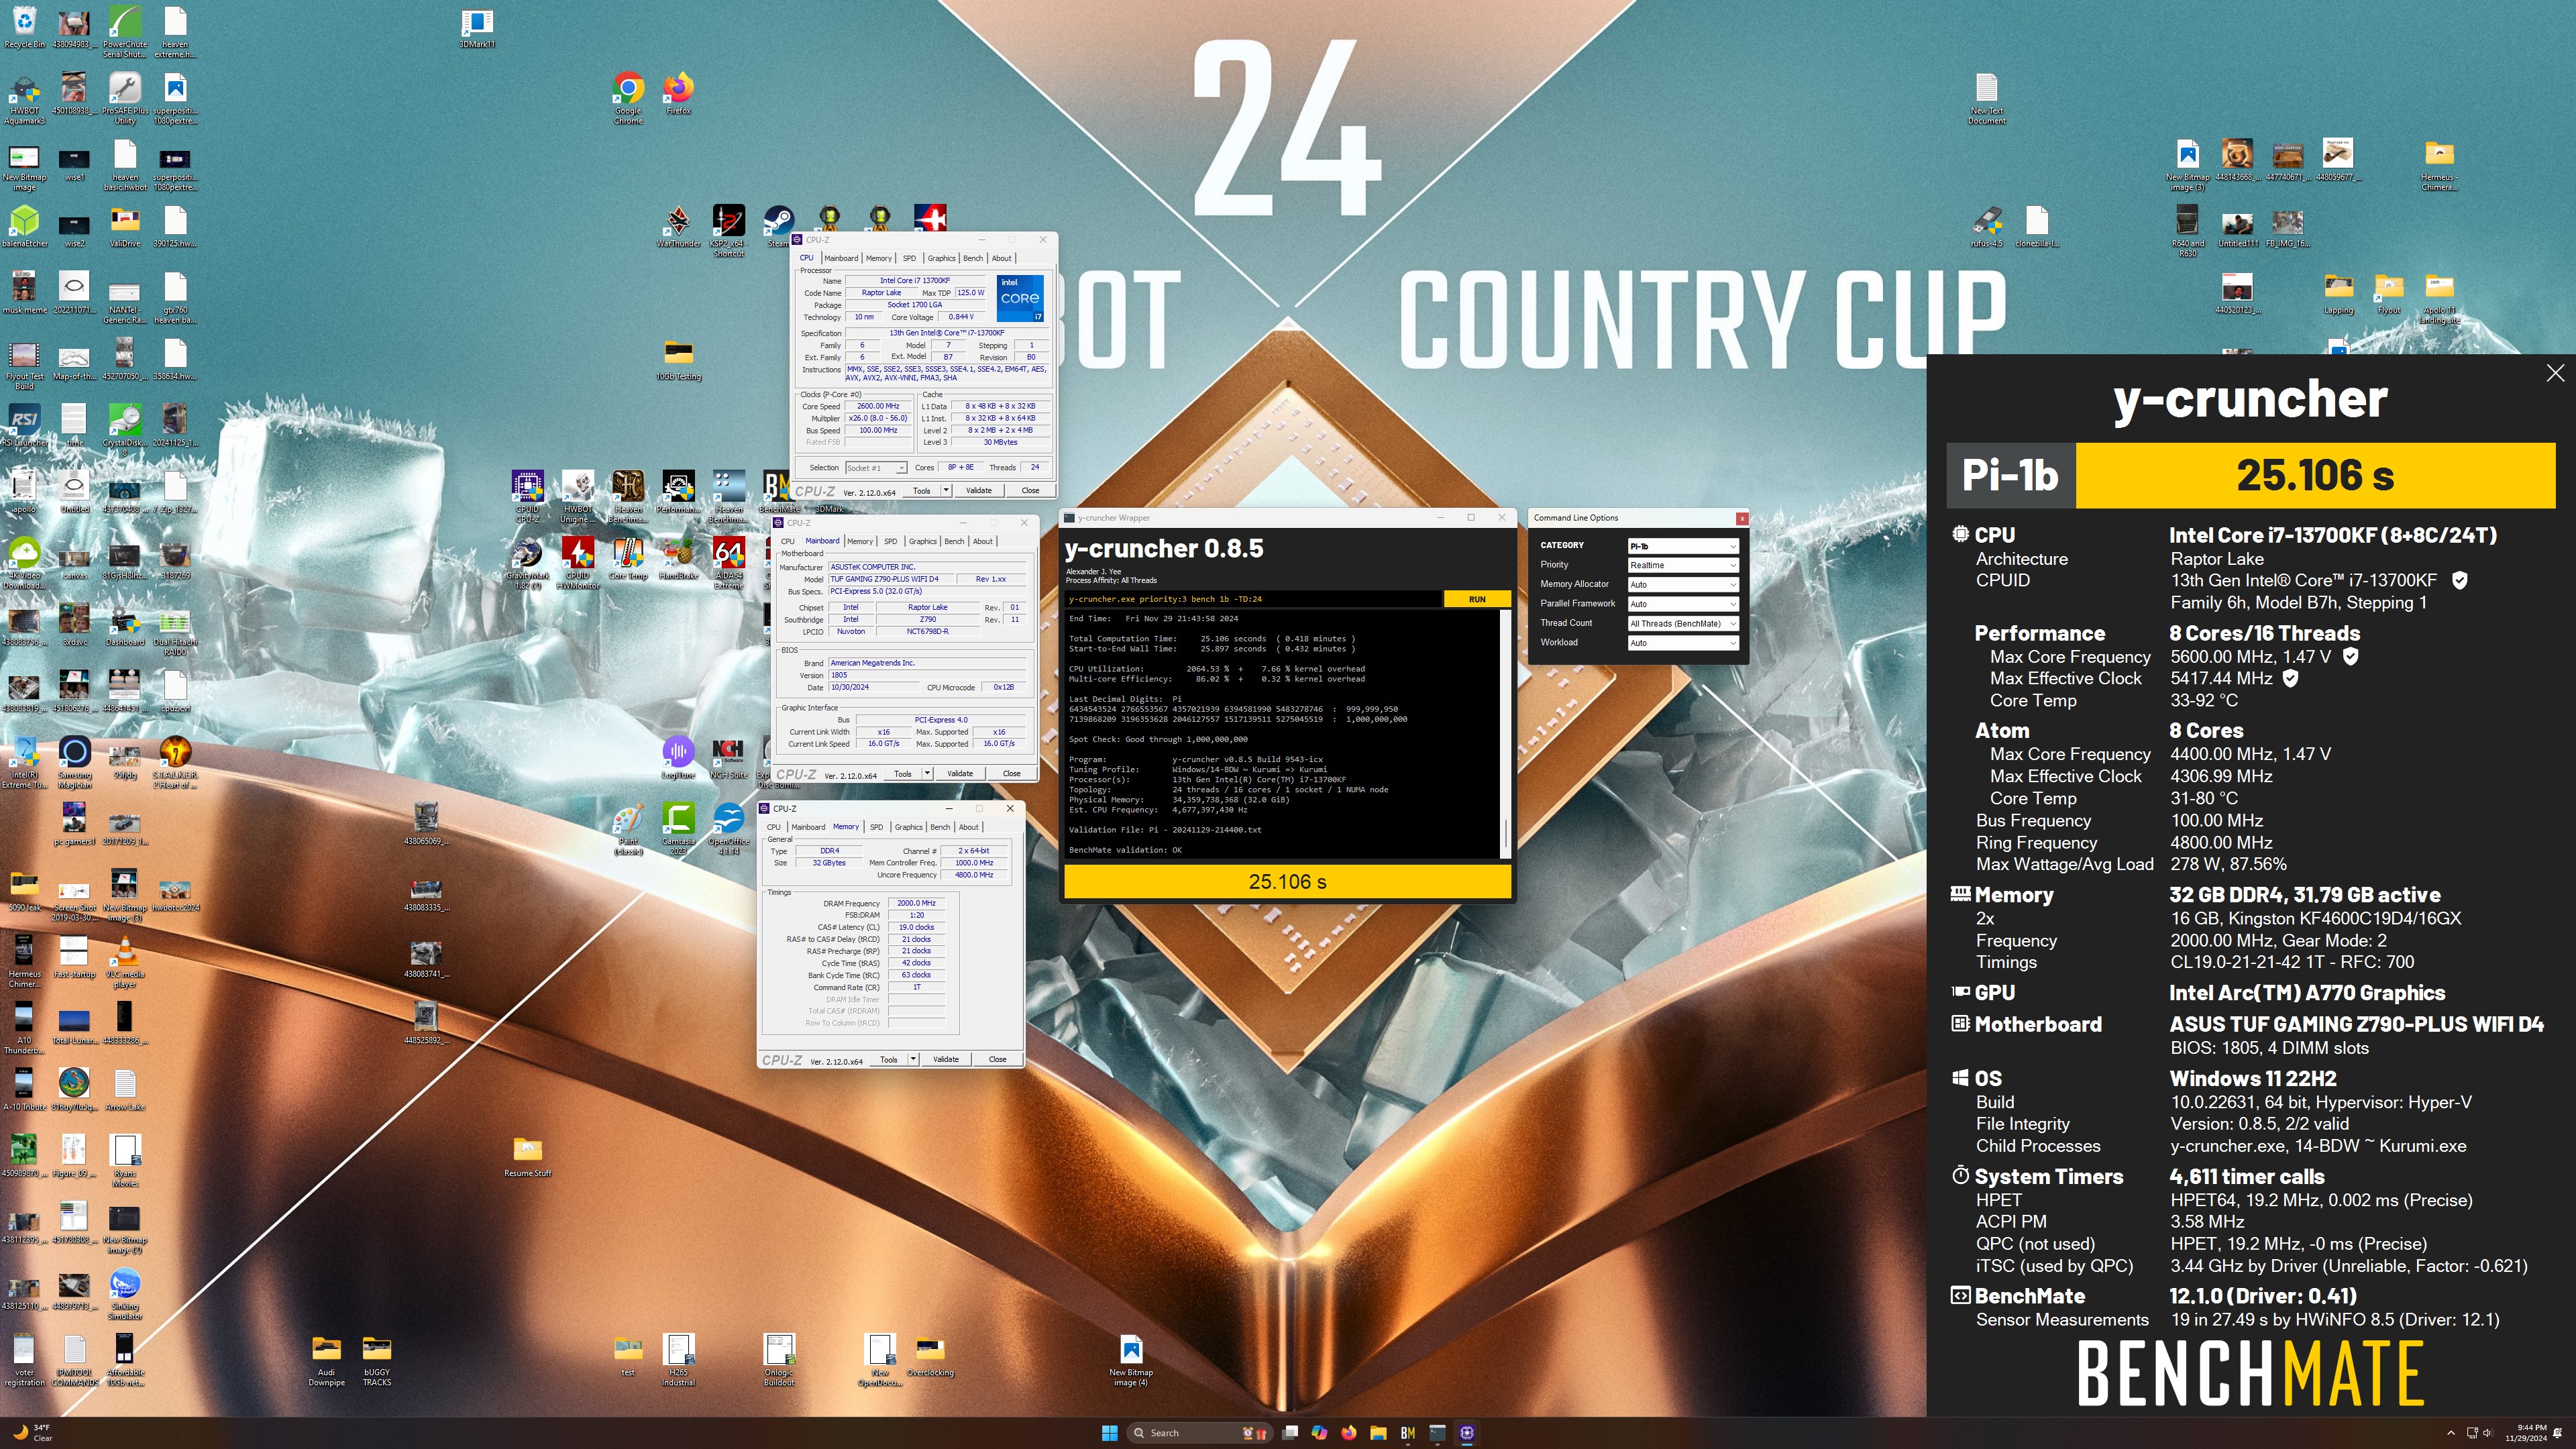Close the Command Line Options panel
The image size is (2576, 1449).
click(x=1742, y=518)
